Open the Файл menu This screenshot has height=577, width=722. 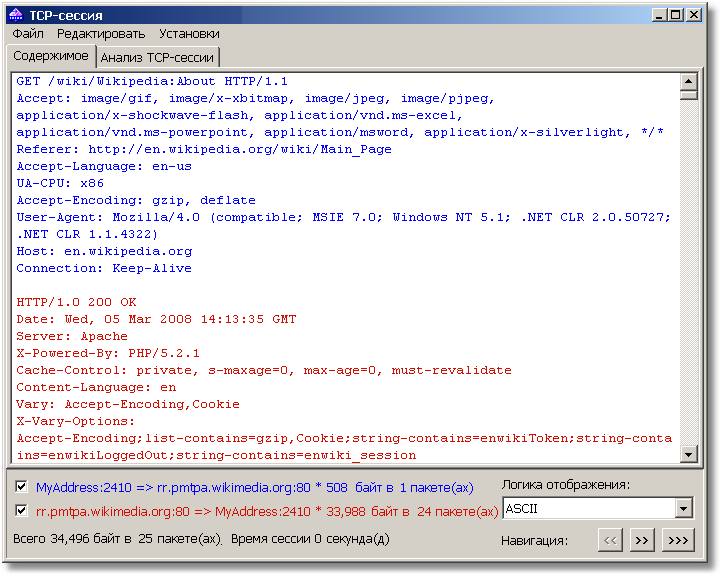(28, 34)
